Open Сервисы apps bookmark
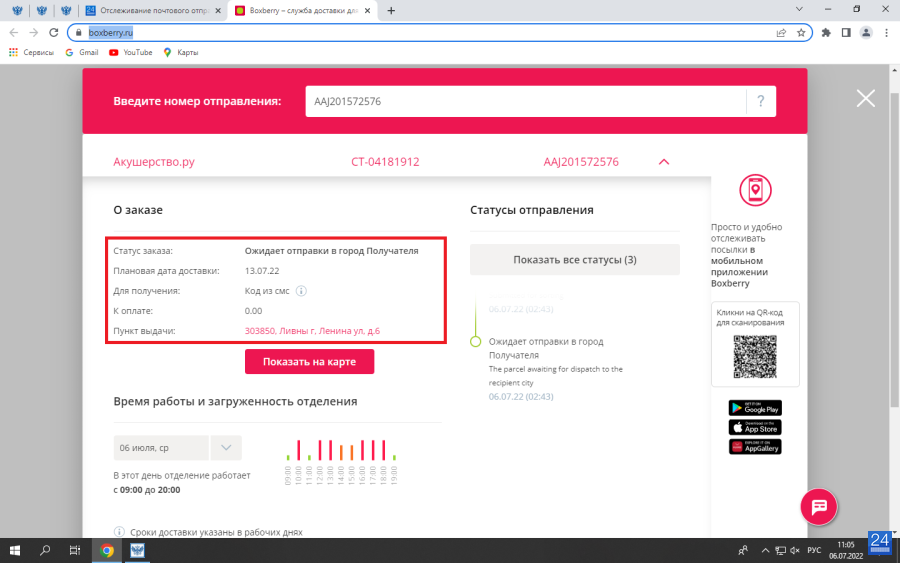The height and width of the screenshot is (563, 900). (32, 52)
